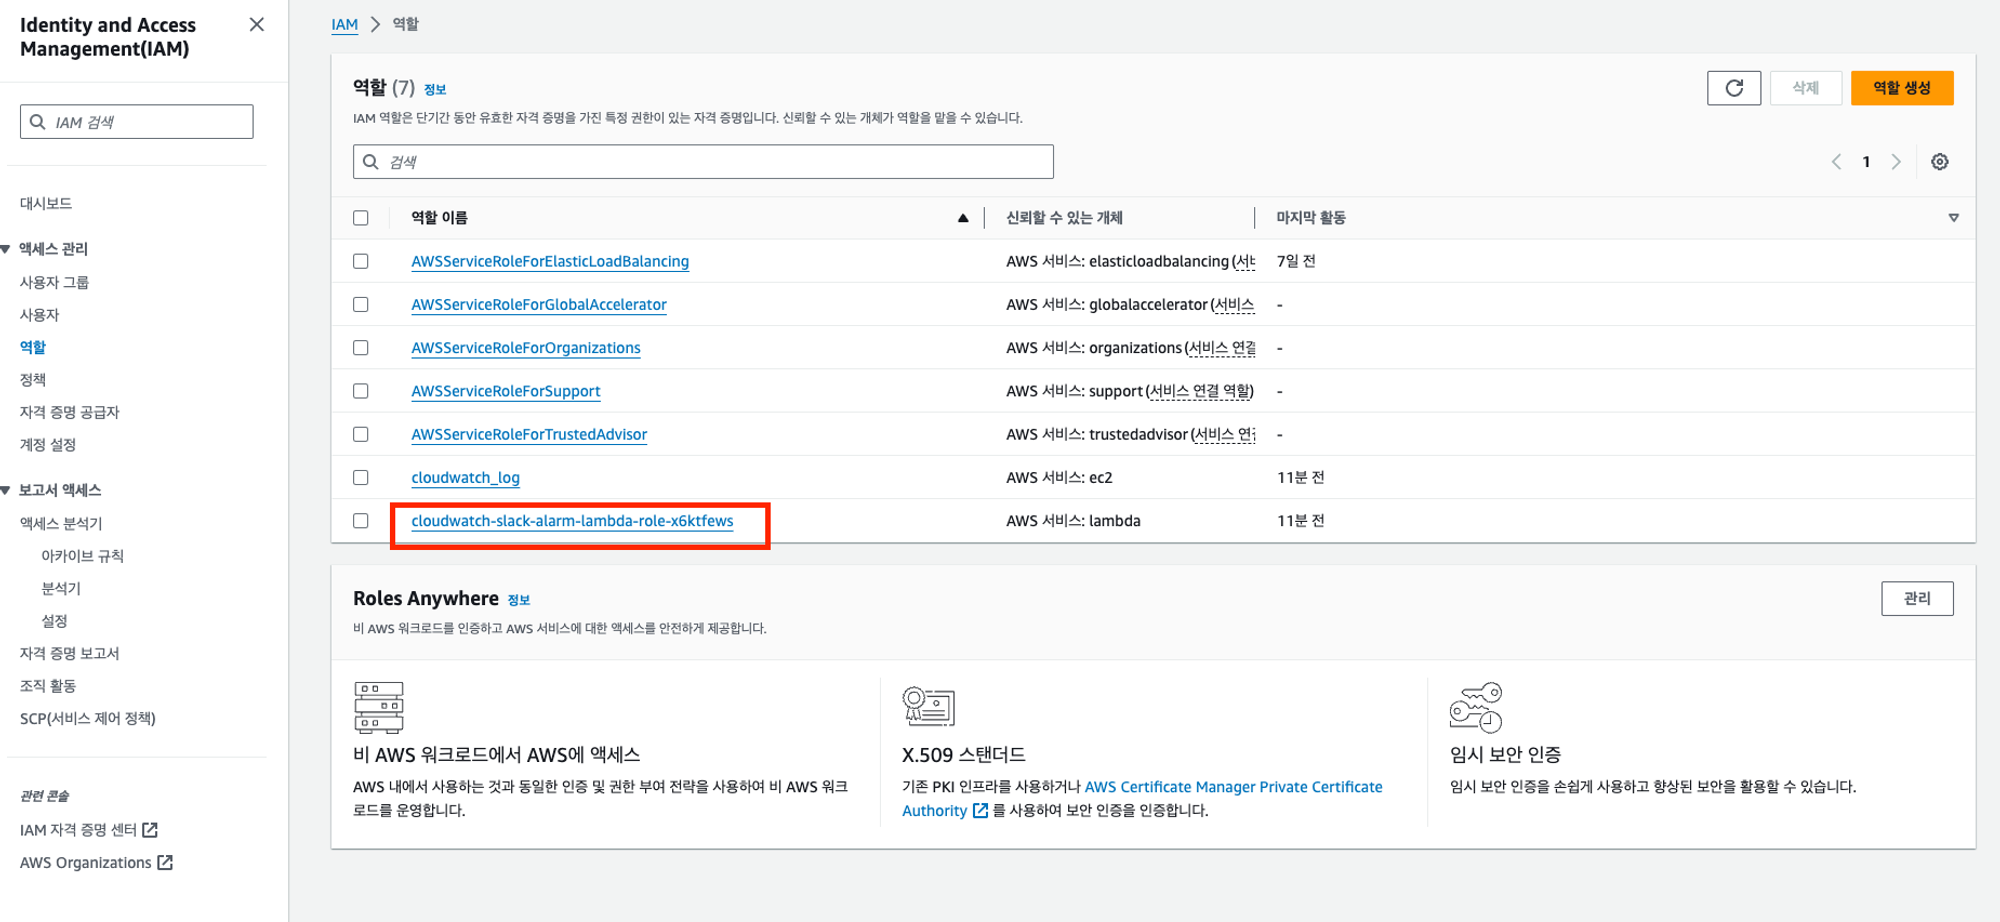Image resolution: width=2000 pixels, height=922 pixels.
Task: Open 대시보드 in sidebar
Action: pyautogui.click(x=46, y=203)
